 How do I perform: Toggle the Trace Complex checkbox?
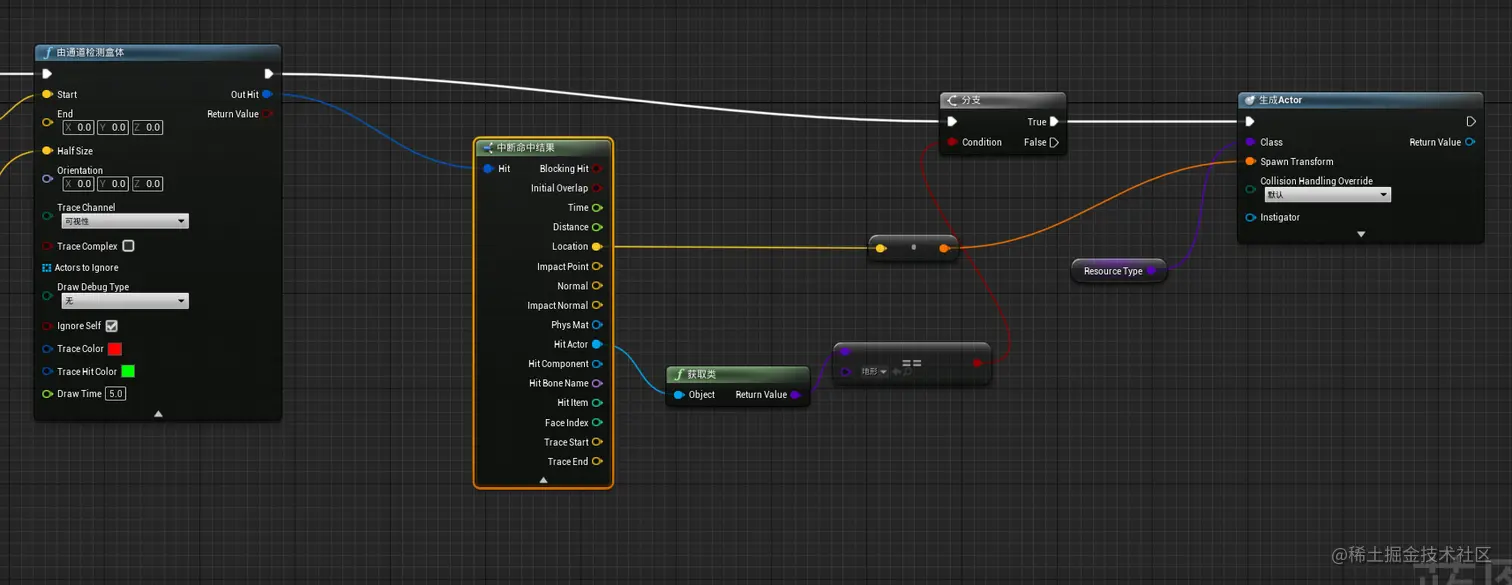(128, 246)
